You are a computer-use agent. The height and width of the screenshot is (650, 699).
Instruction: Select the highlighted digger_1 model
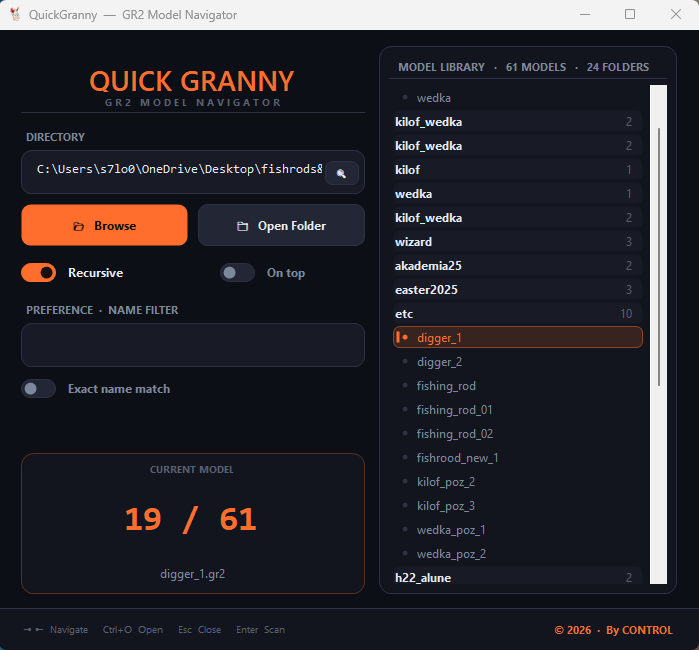518,337
